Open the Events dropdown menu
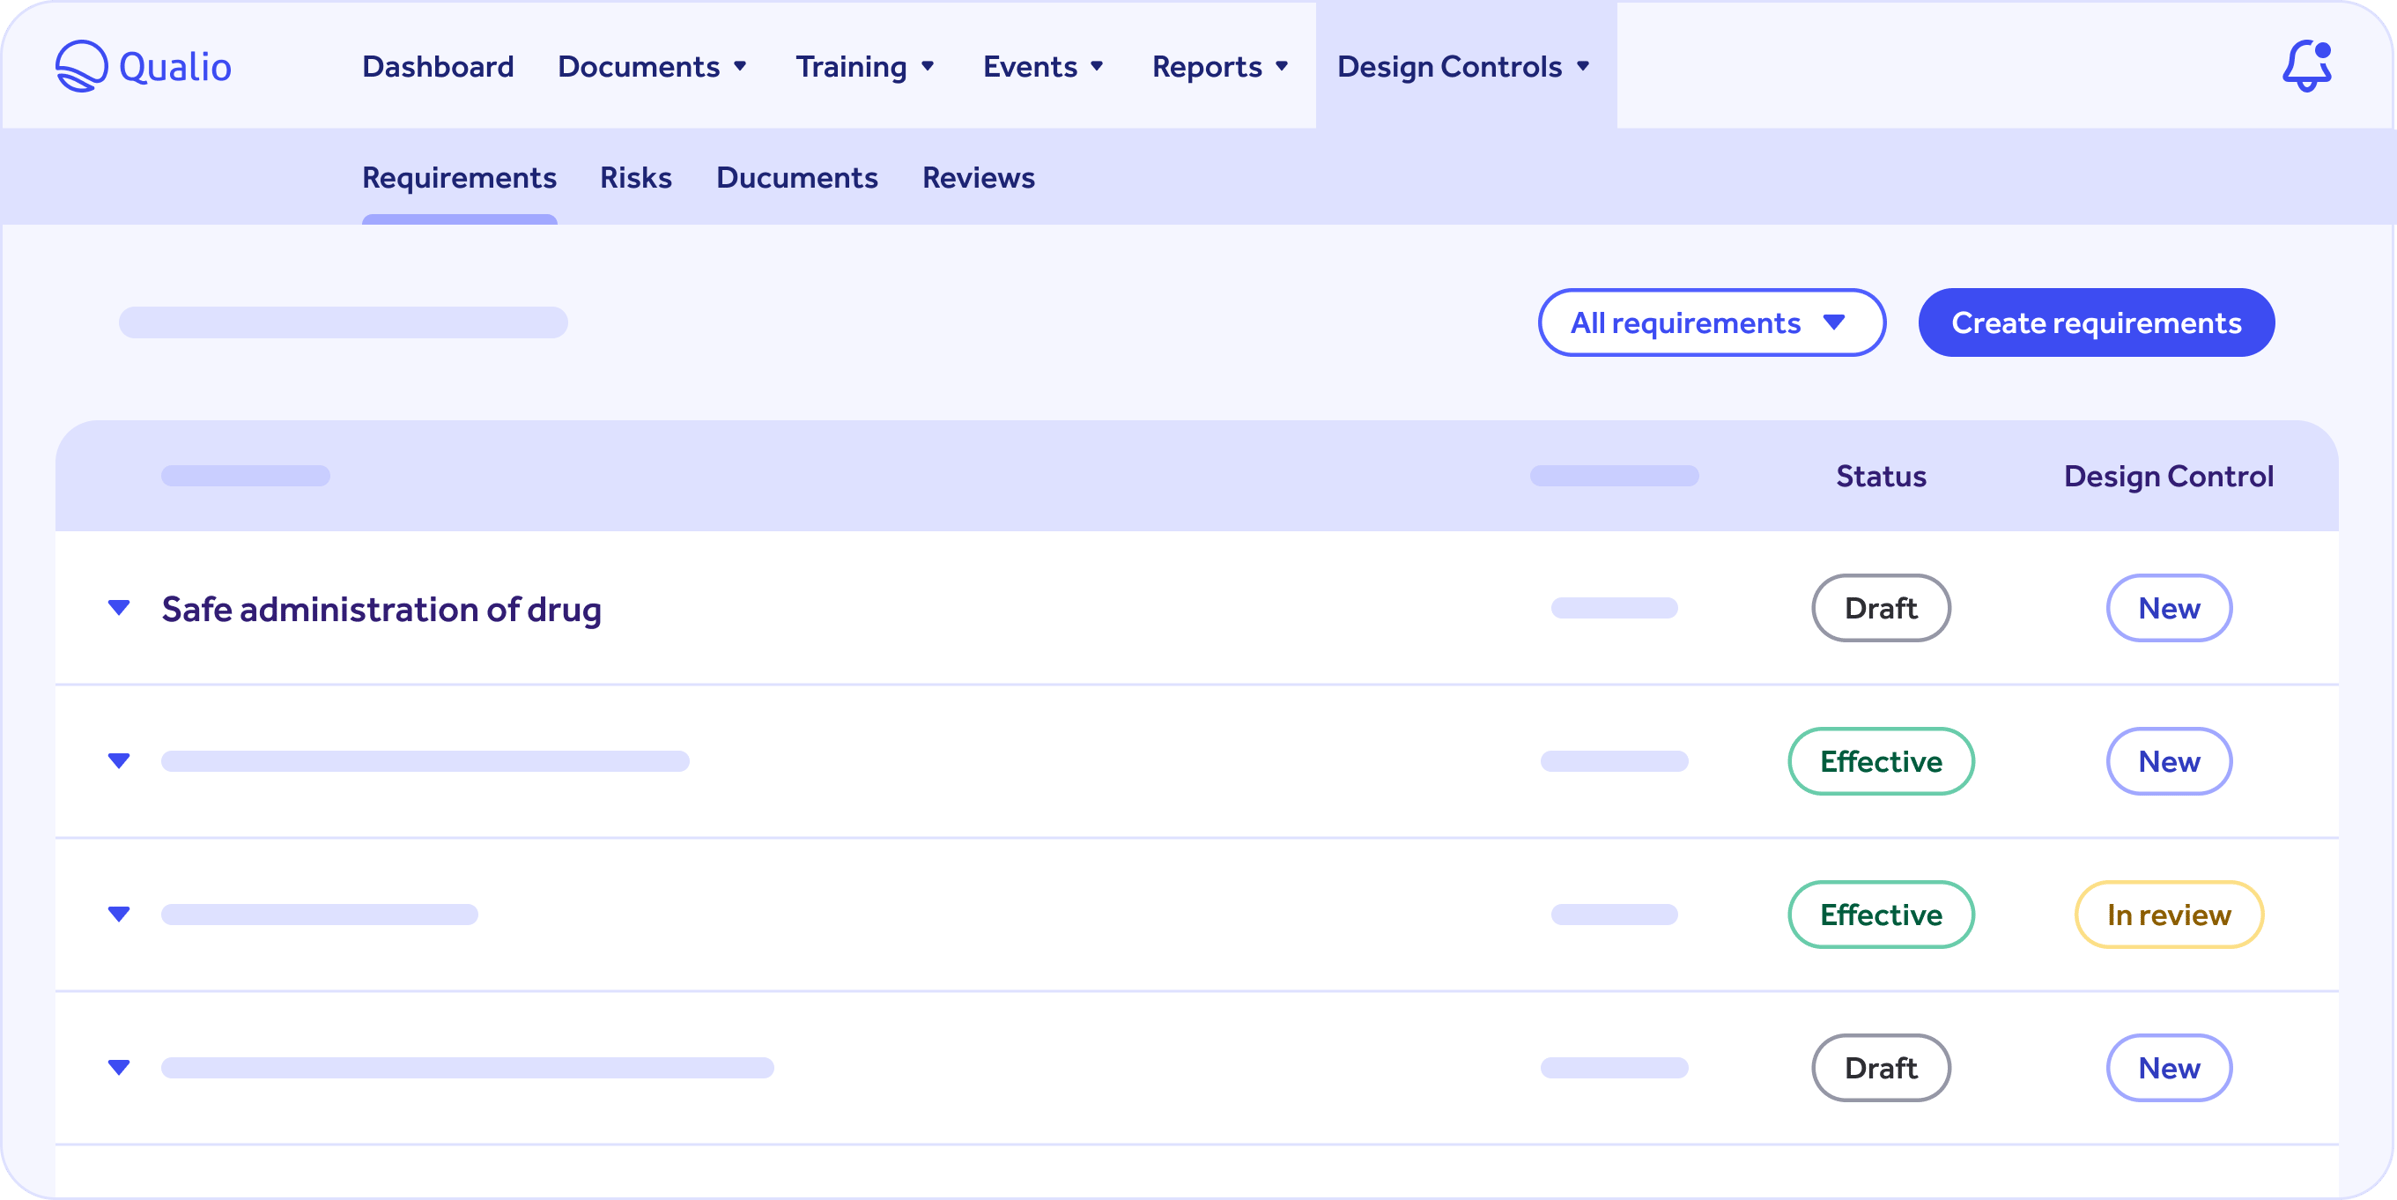The width and height of the screenshot is (2397, 1200). (x=1043, y=66)
